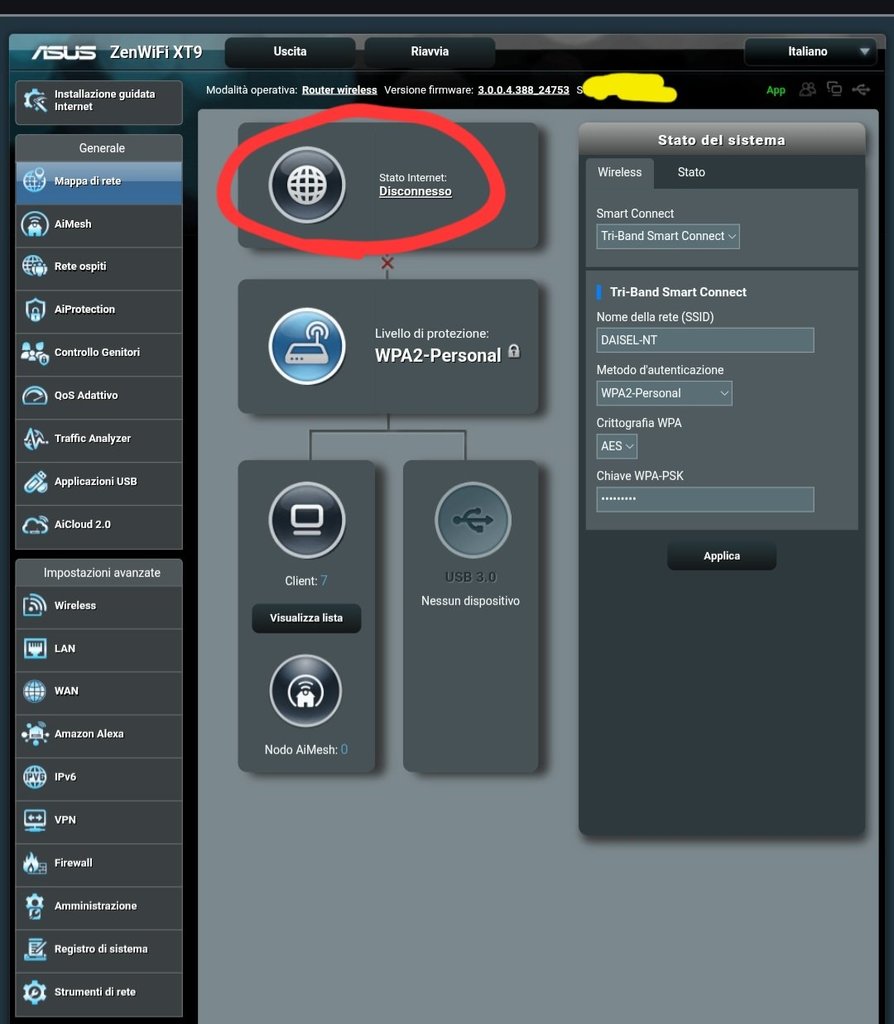Expand the Crittografia WPA AES dropdown
Screen dimensions: 894x1024
pos(617,446)
